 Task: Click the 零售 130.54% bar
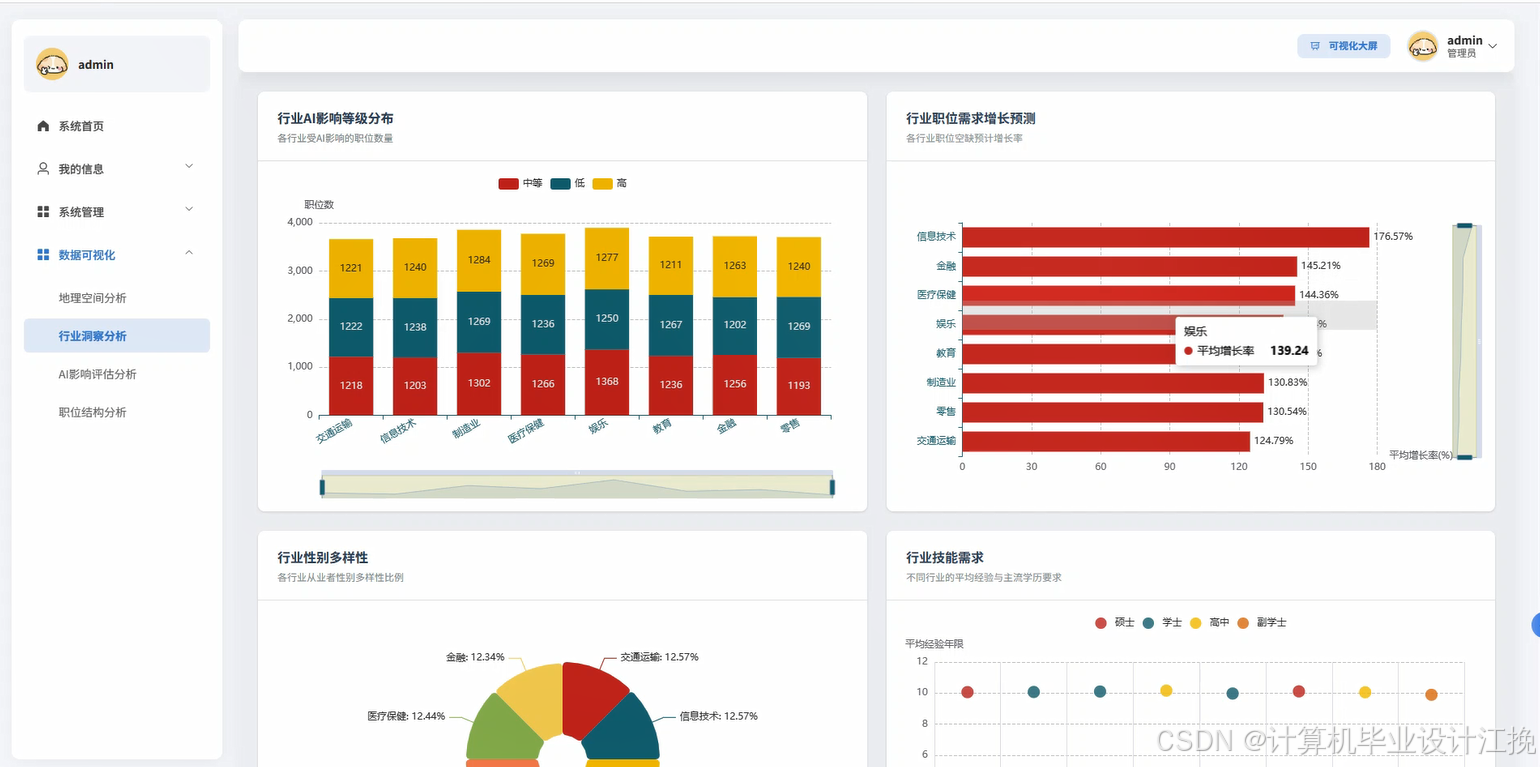[x=1112, y=412]
